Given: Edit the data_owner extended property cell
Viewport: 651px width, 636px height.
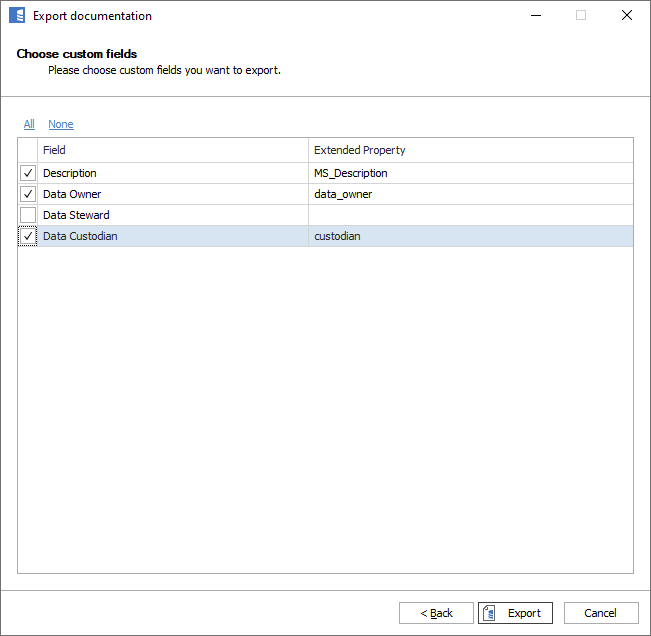Looking at the screenshot, I should [470, 194].
